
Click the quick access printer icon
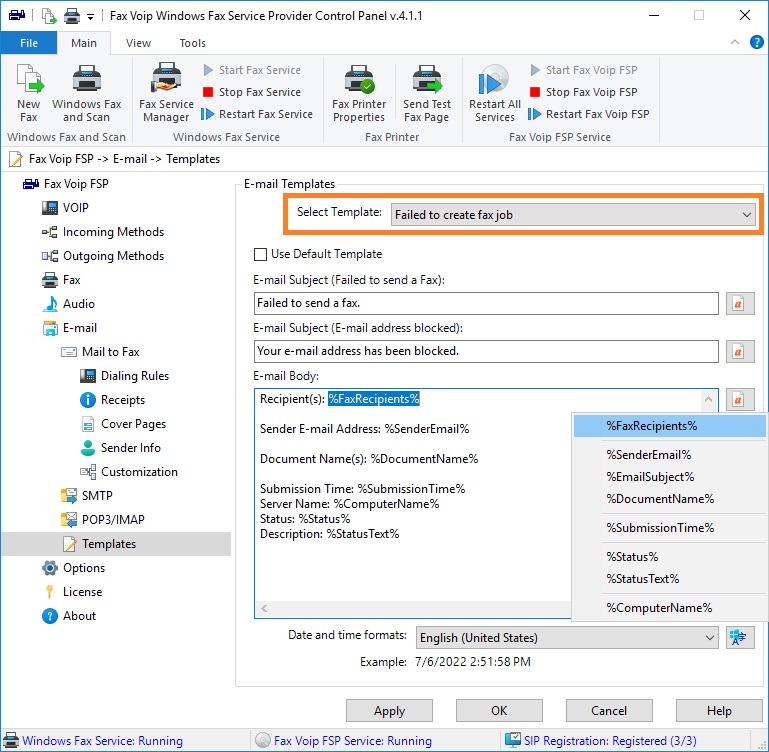(72, 16)
